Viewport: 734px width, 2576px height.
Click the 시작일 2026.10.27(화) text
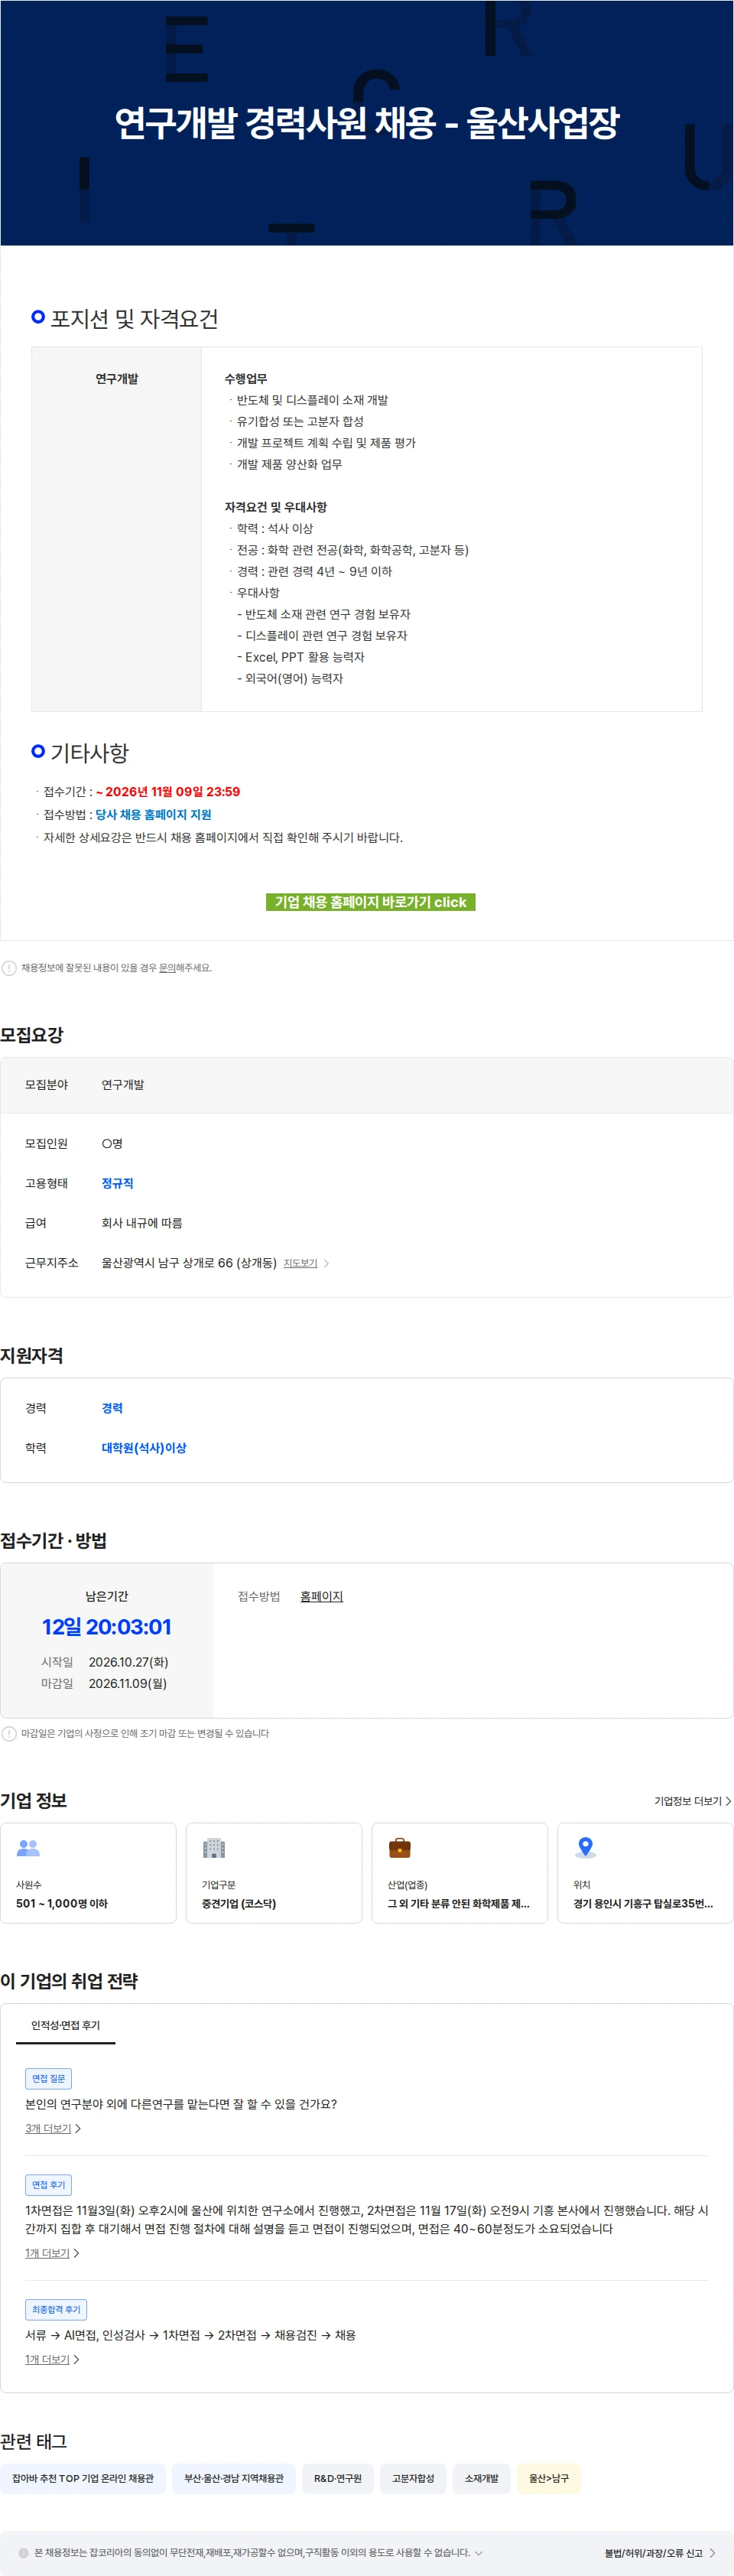click(104, 1662)
